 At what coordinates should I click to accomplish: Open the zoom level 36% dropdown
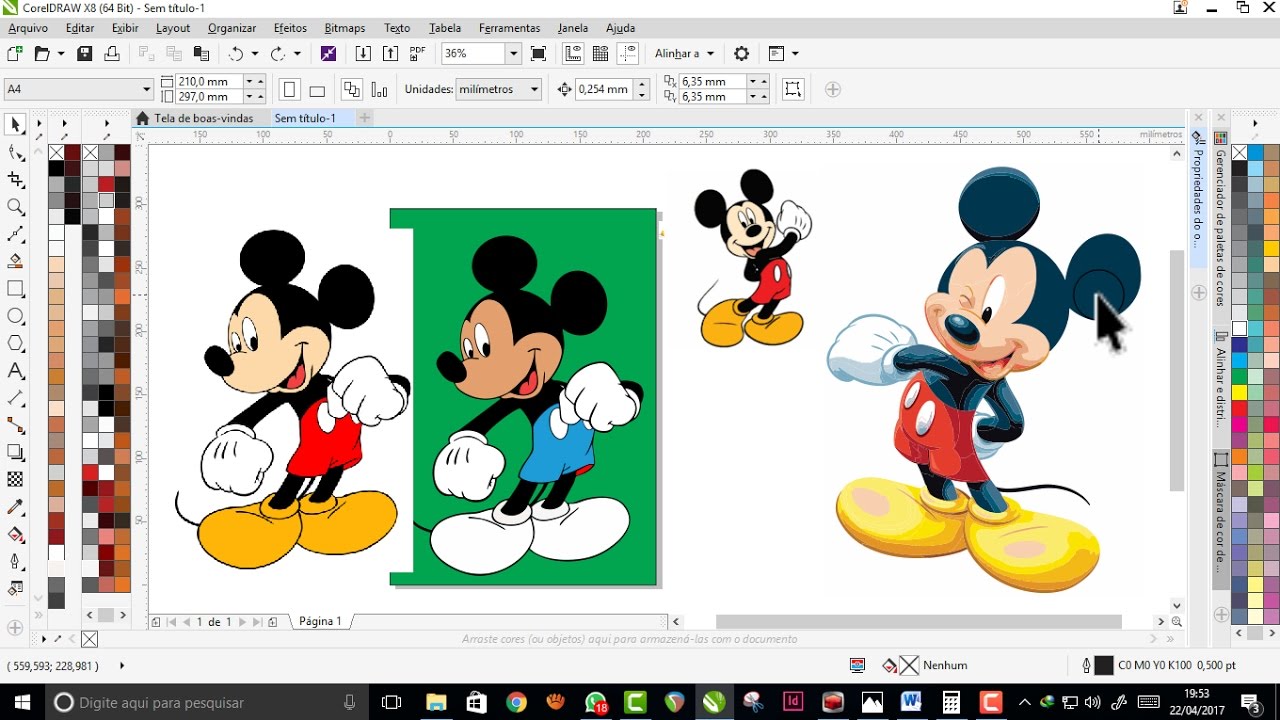pos(513,53)
